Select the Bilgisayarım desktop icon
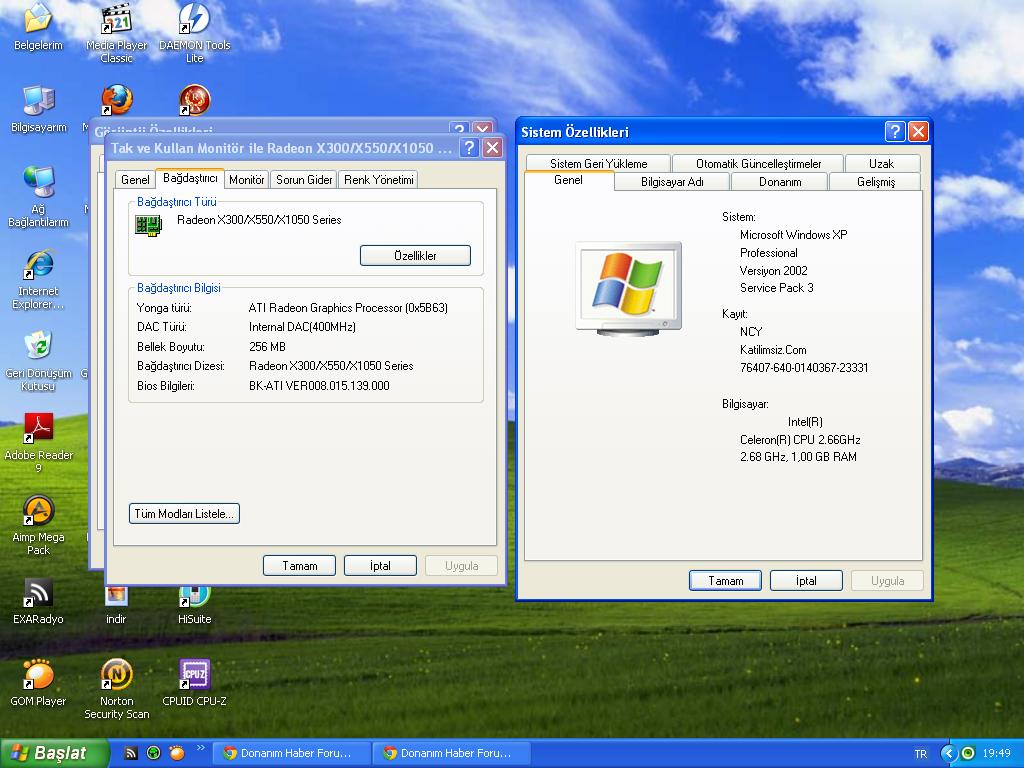This screenshot has width=1024, height=768. coord(39,108)
